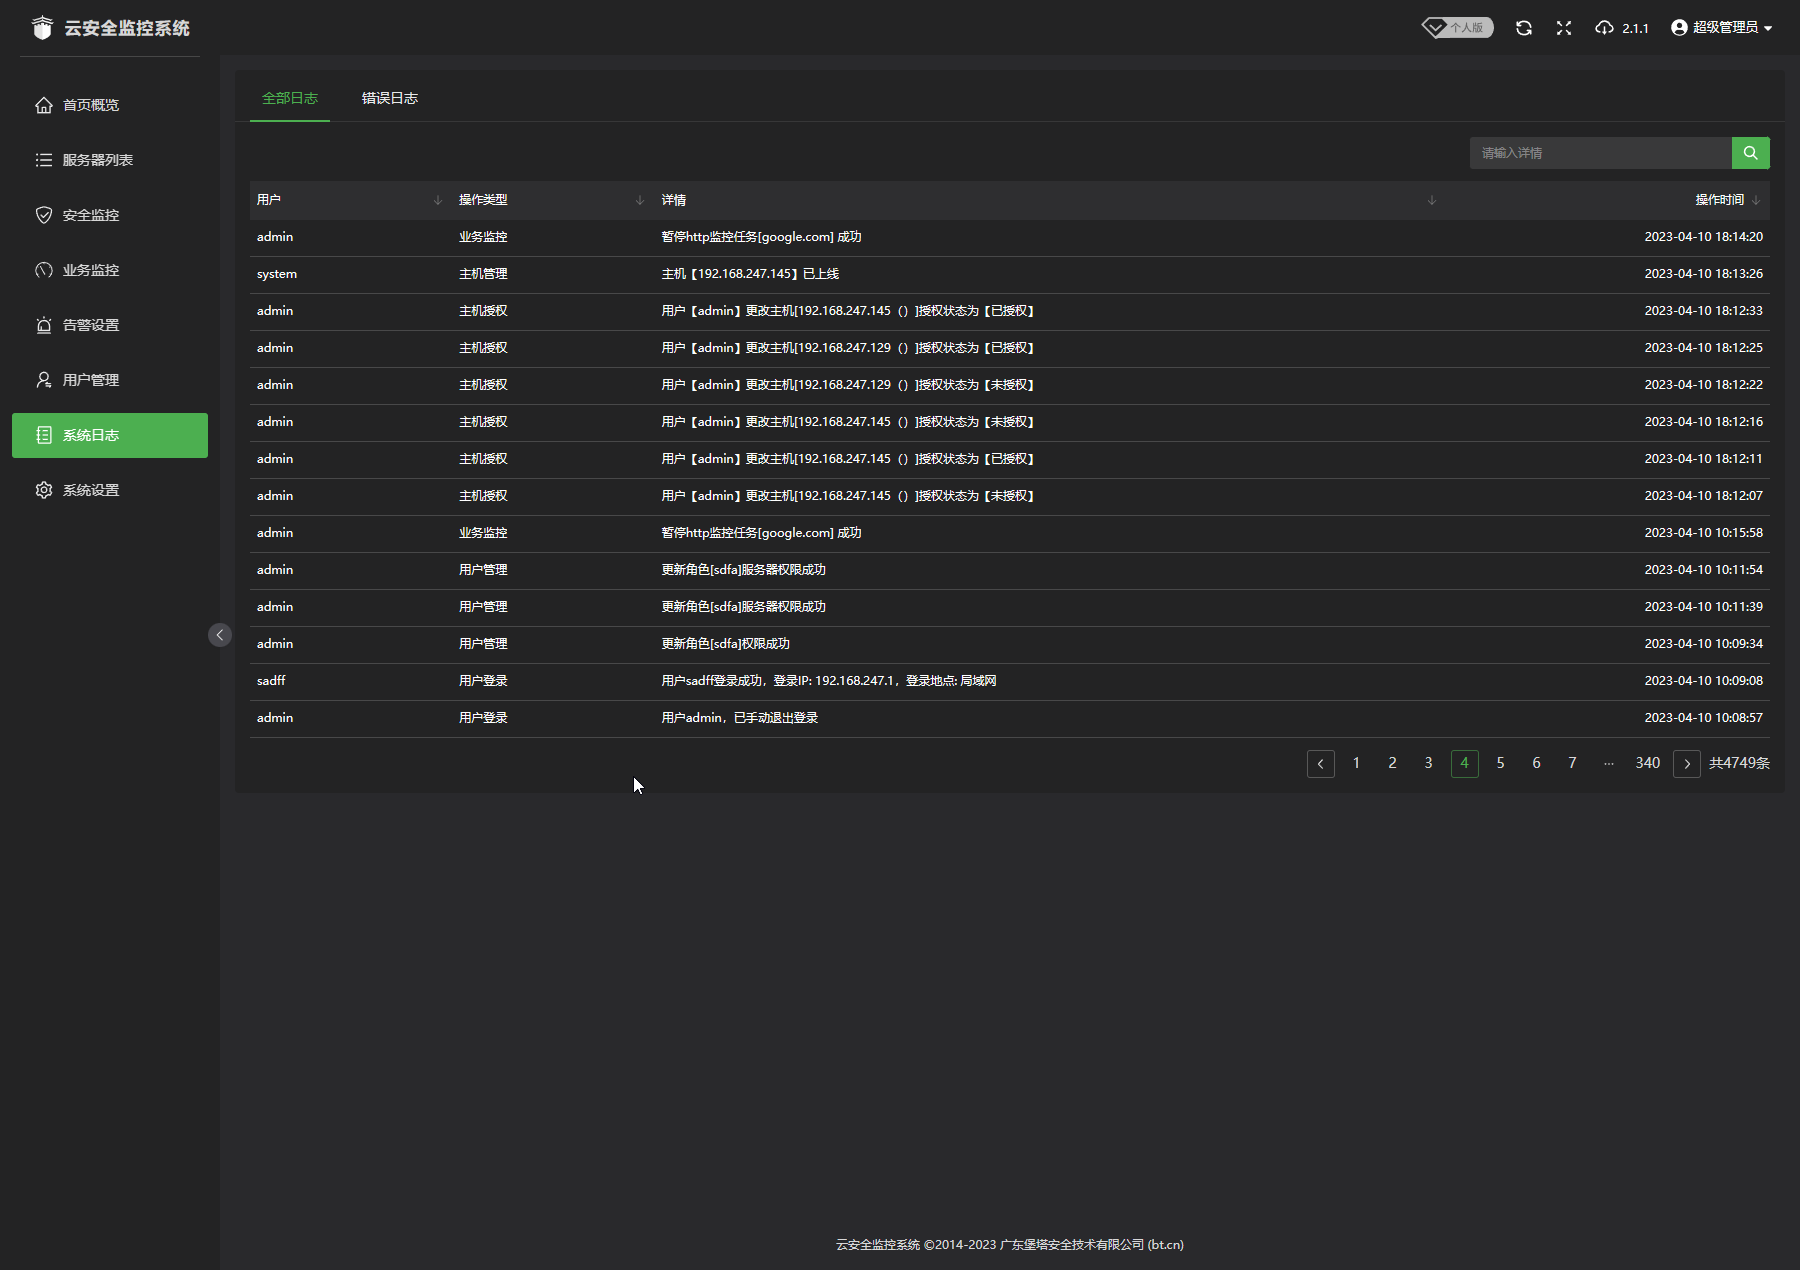Go to 安全监控 in the sidebar
Image resolution: width=1800 pixels, height=1270 pixels.
[x=90, y=215]
